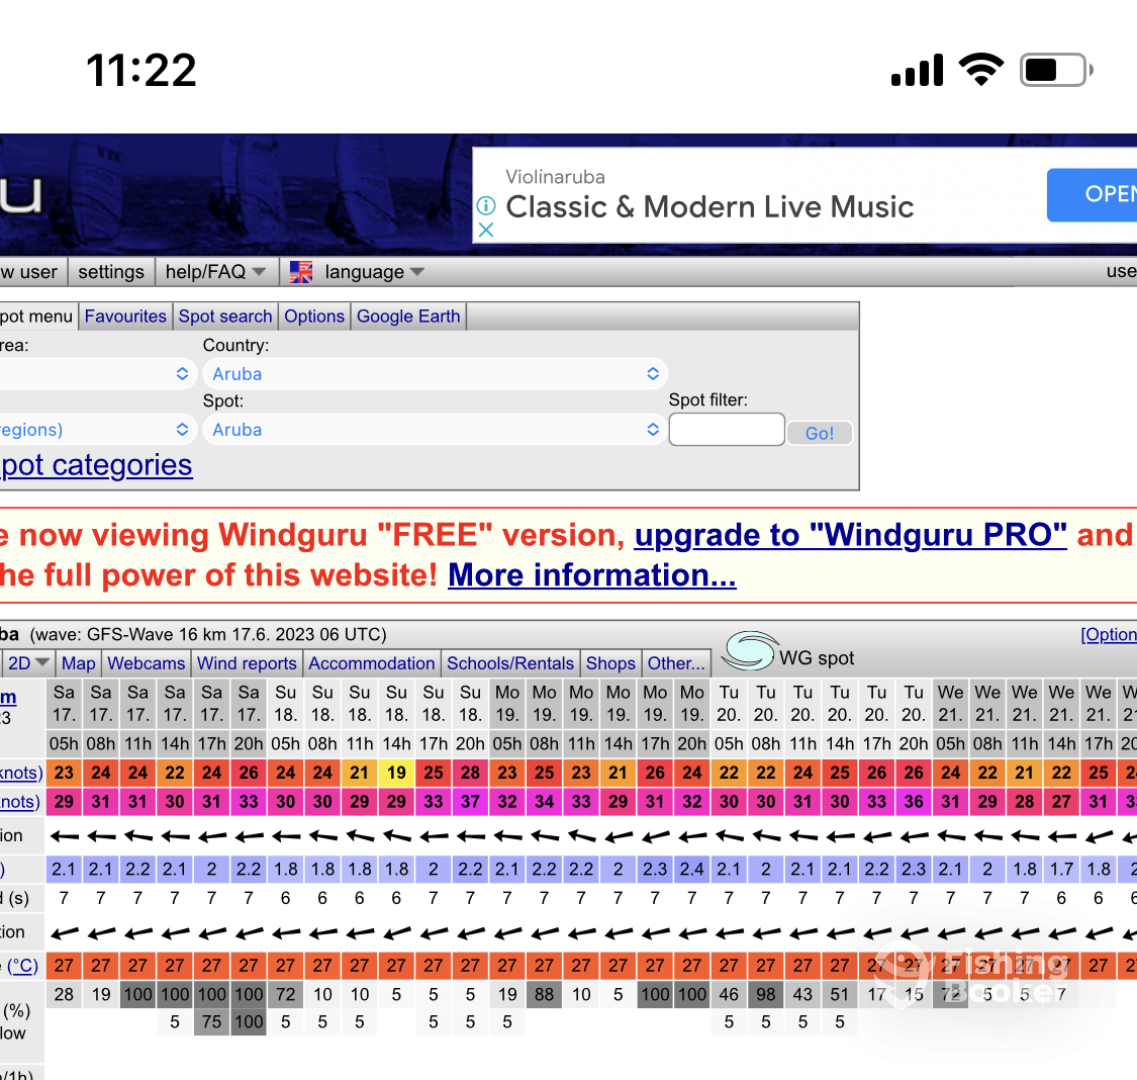This screenshot has height=1080, width=1137.
Task: Open the Google Earth tab
Action: (x=408, y=317)
